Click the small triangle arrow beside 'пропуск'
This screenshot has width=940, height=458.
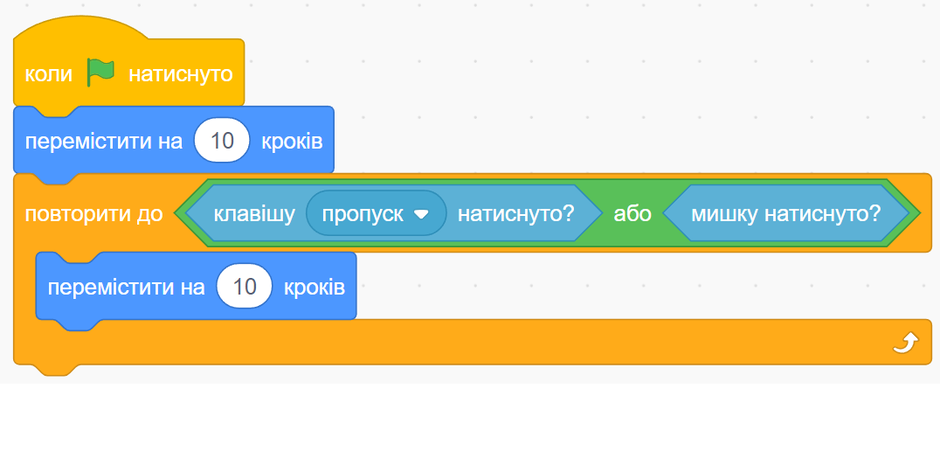click(x=421, y=214)
